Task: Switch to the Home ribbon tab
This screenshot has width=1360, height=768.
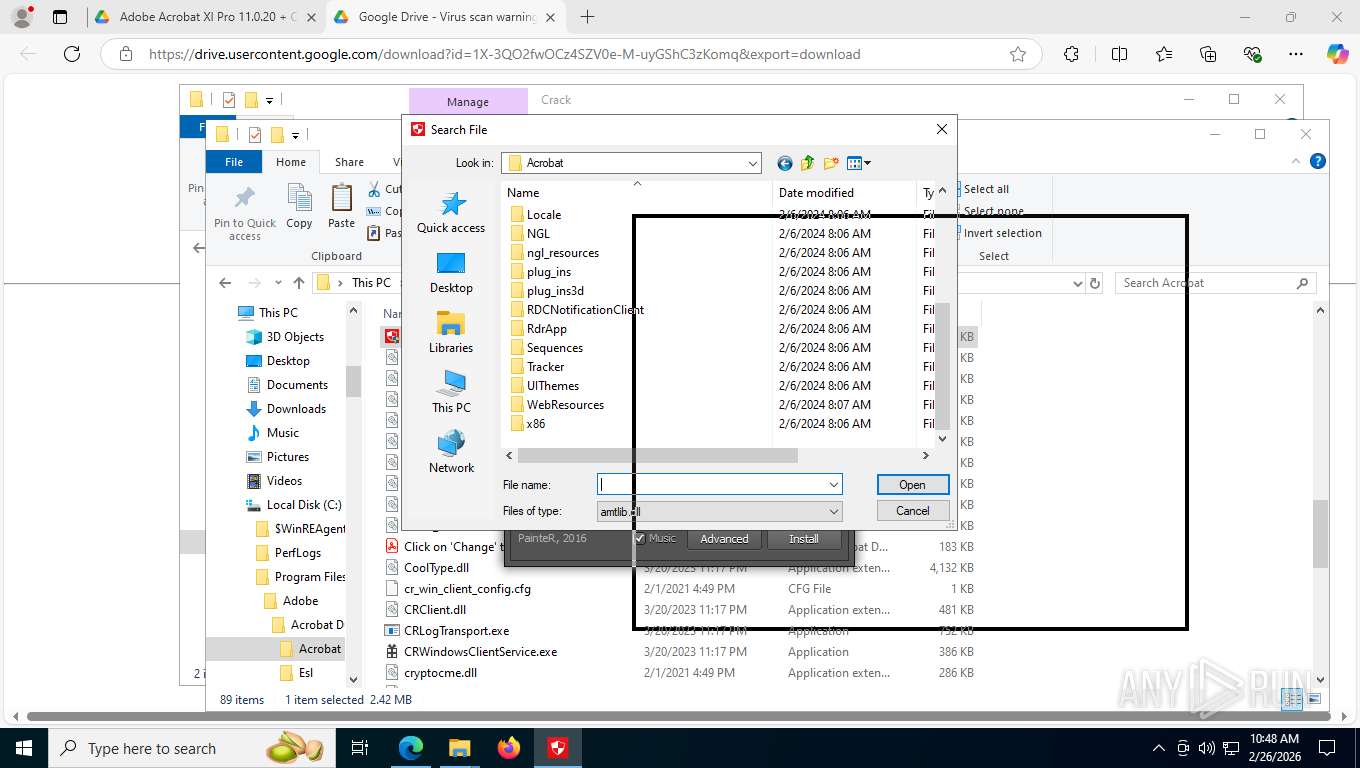Action: pos(291,162)
